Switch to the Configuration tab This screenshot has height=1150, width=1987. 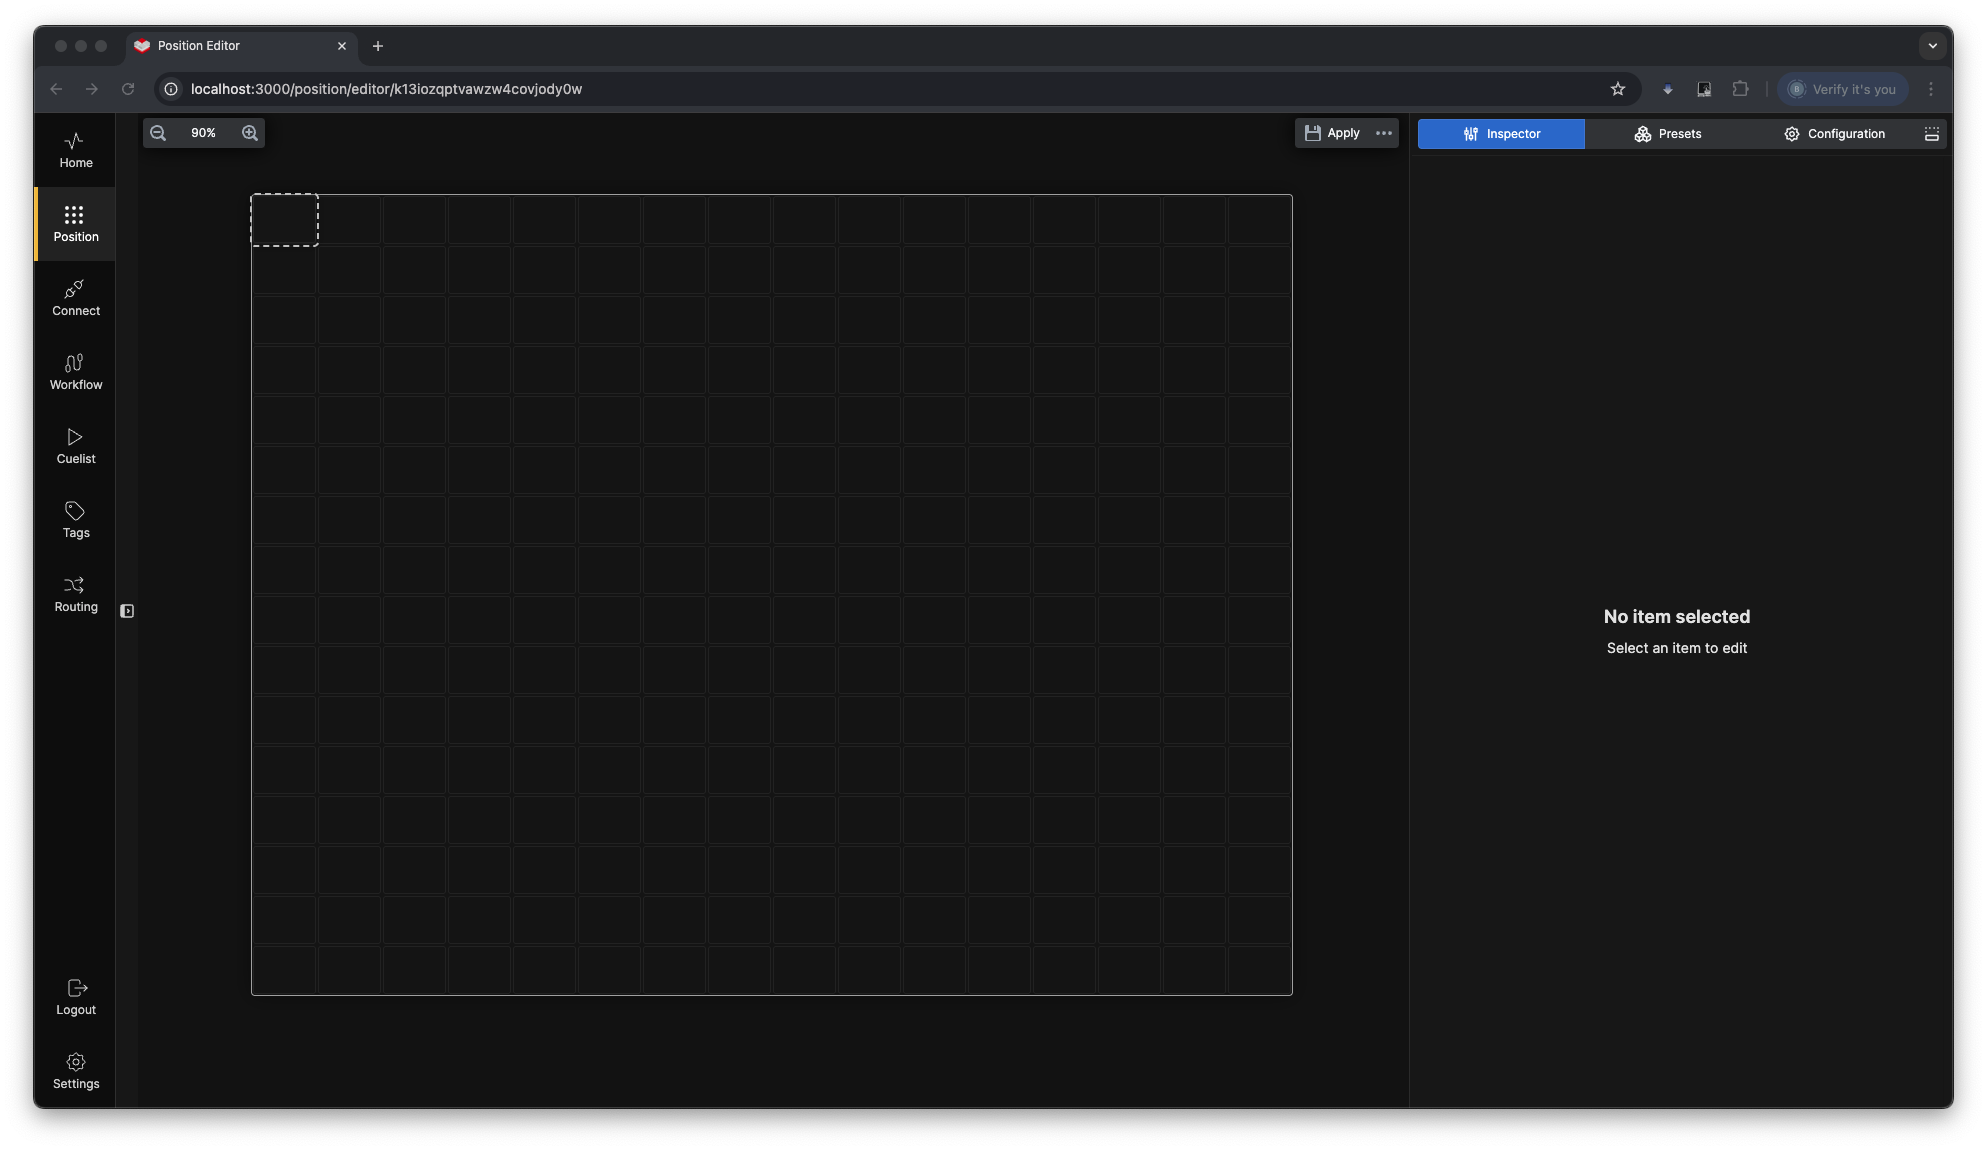[1834, 134]
